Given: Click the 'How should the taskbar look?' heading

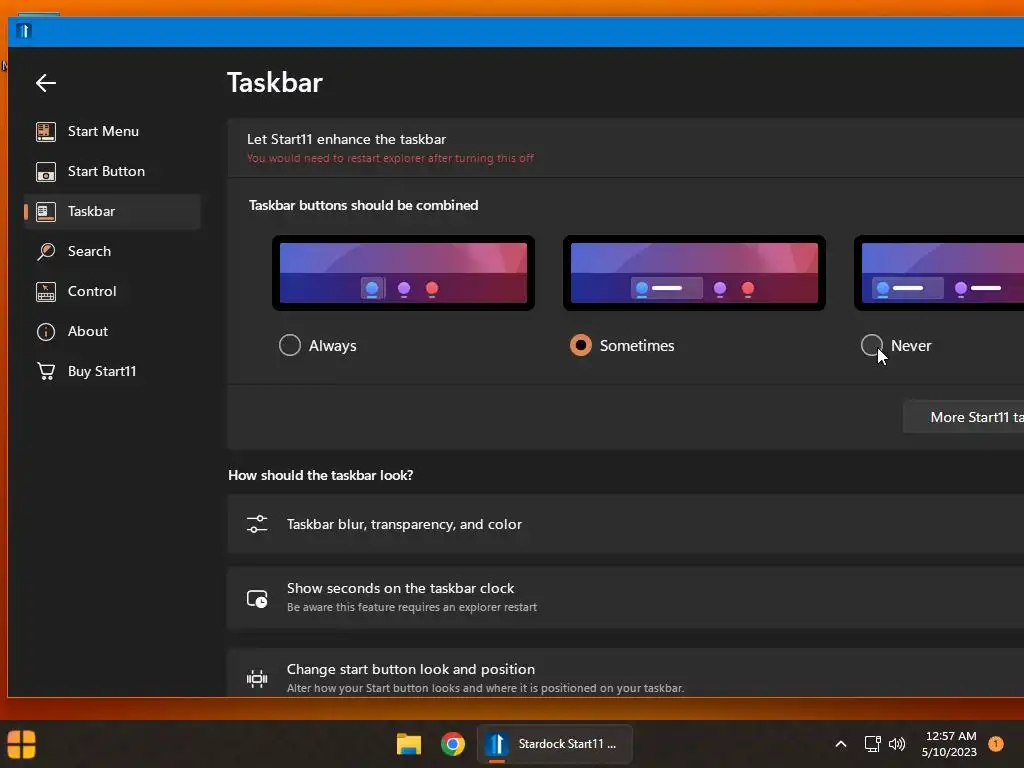Looking at the screenshot, I should click(x=321, y=475).
